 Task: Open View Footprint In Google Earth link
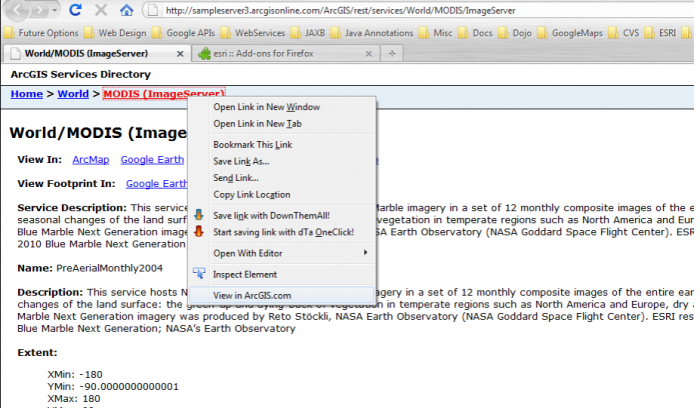(x=157, y=184)
